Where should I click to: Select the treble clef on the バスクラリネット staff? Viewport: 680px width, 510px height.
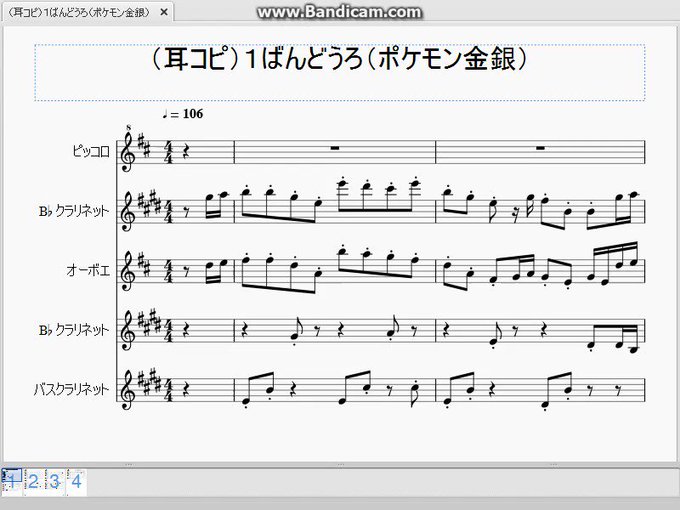click(128, 389)
